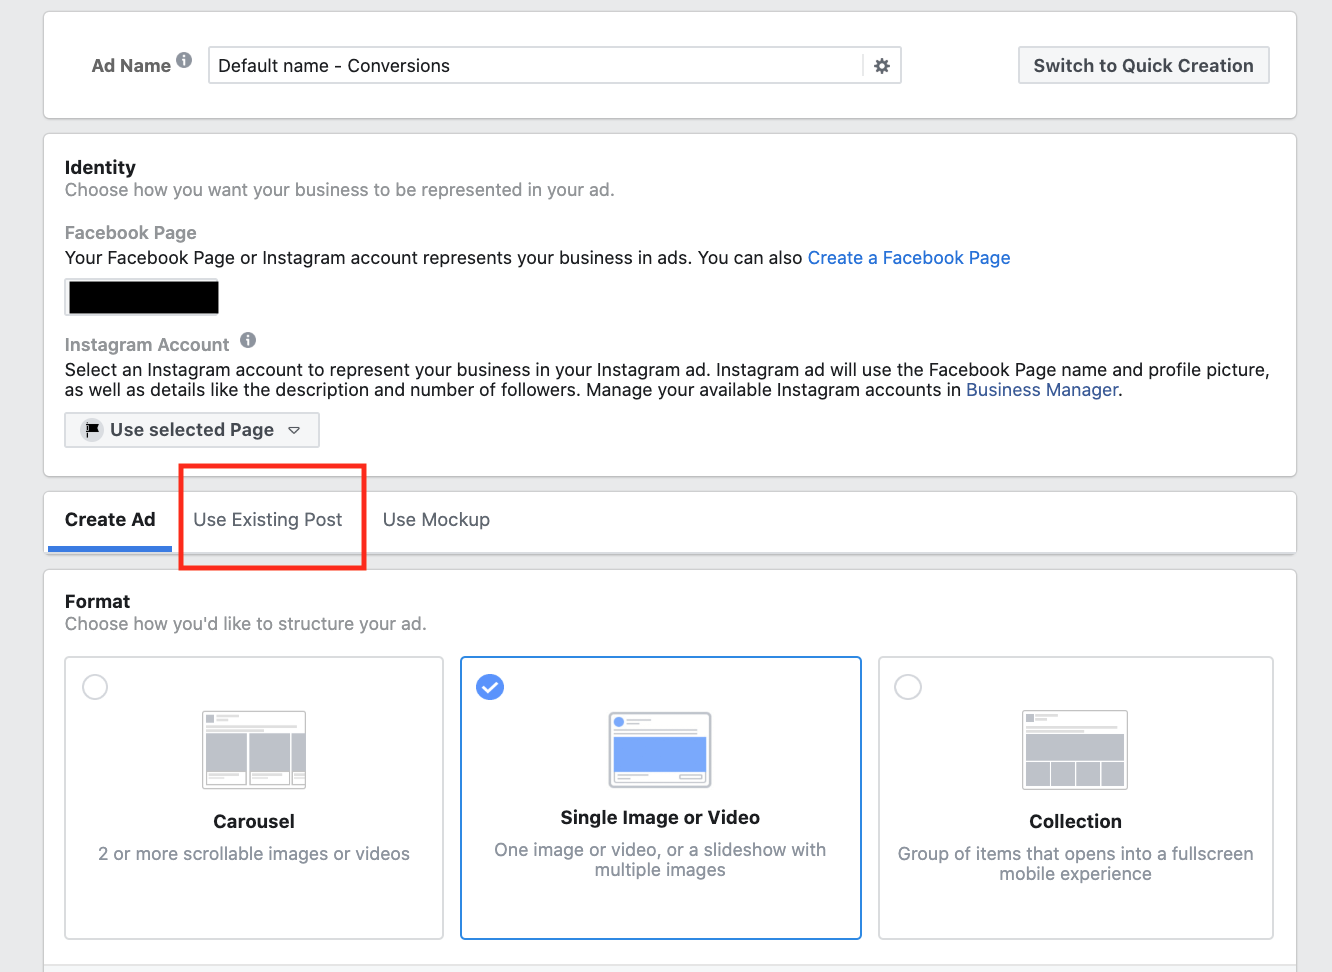Click the Instagram Account info icon
Screen dimensions: 1332x972
tap(248, 340)
